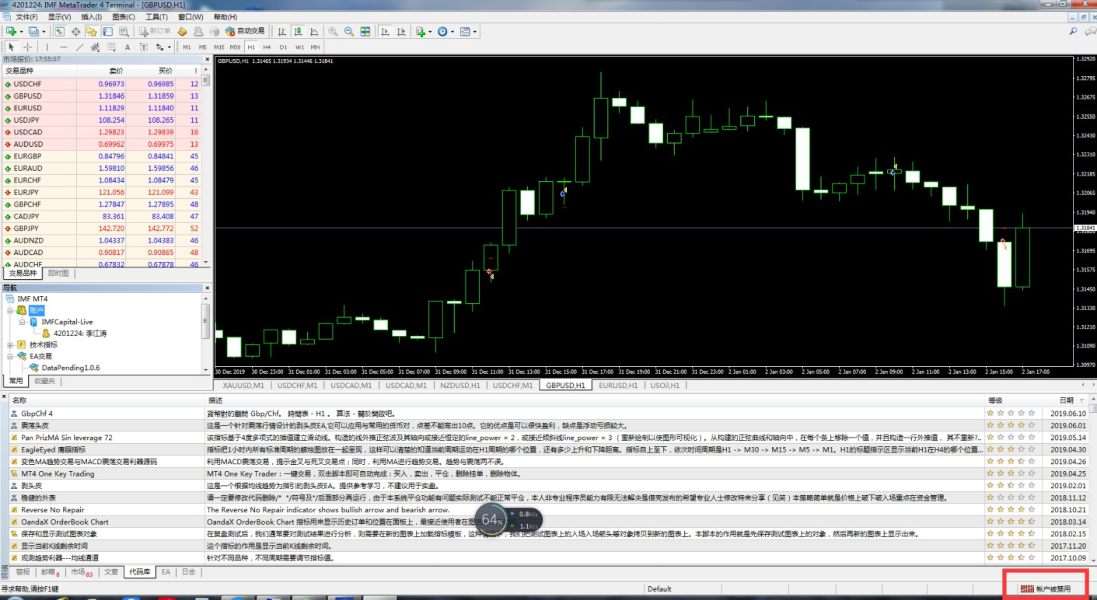Collapse the EA交易 tree node
1097x600 pixels.
11,356
